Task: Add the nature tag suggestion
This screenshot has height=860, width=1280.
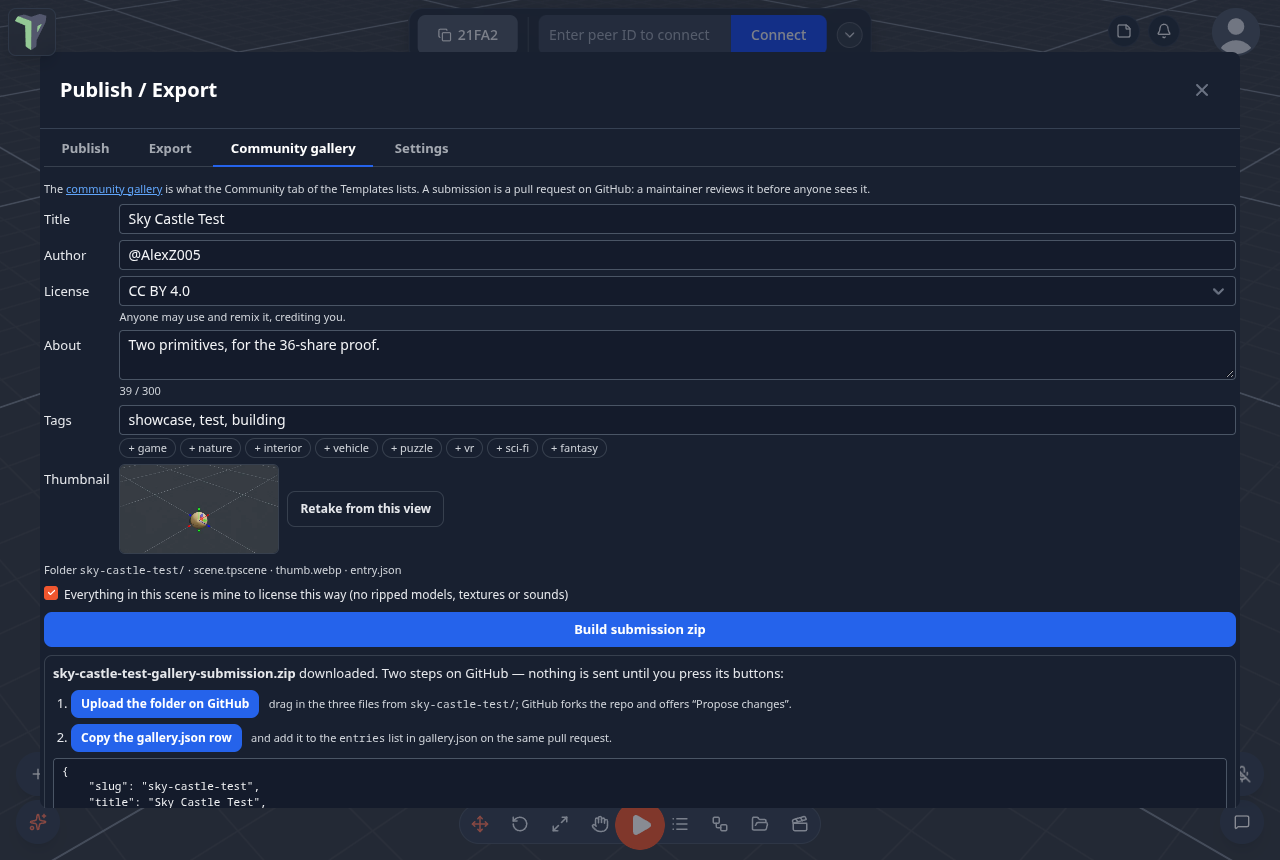Action: (211, 448)
